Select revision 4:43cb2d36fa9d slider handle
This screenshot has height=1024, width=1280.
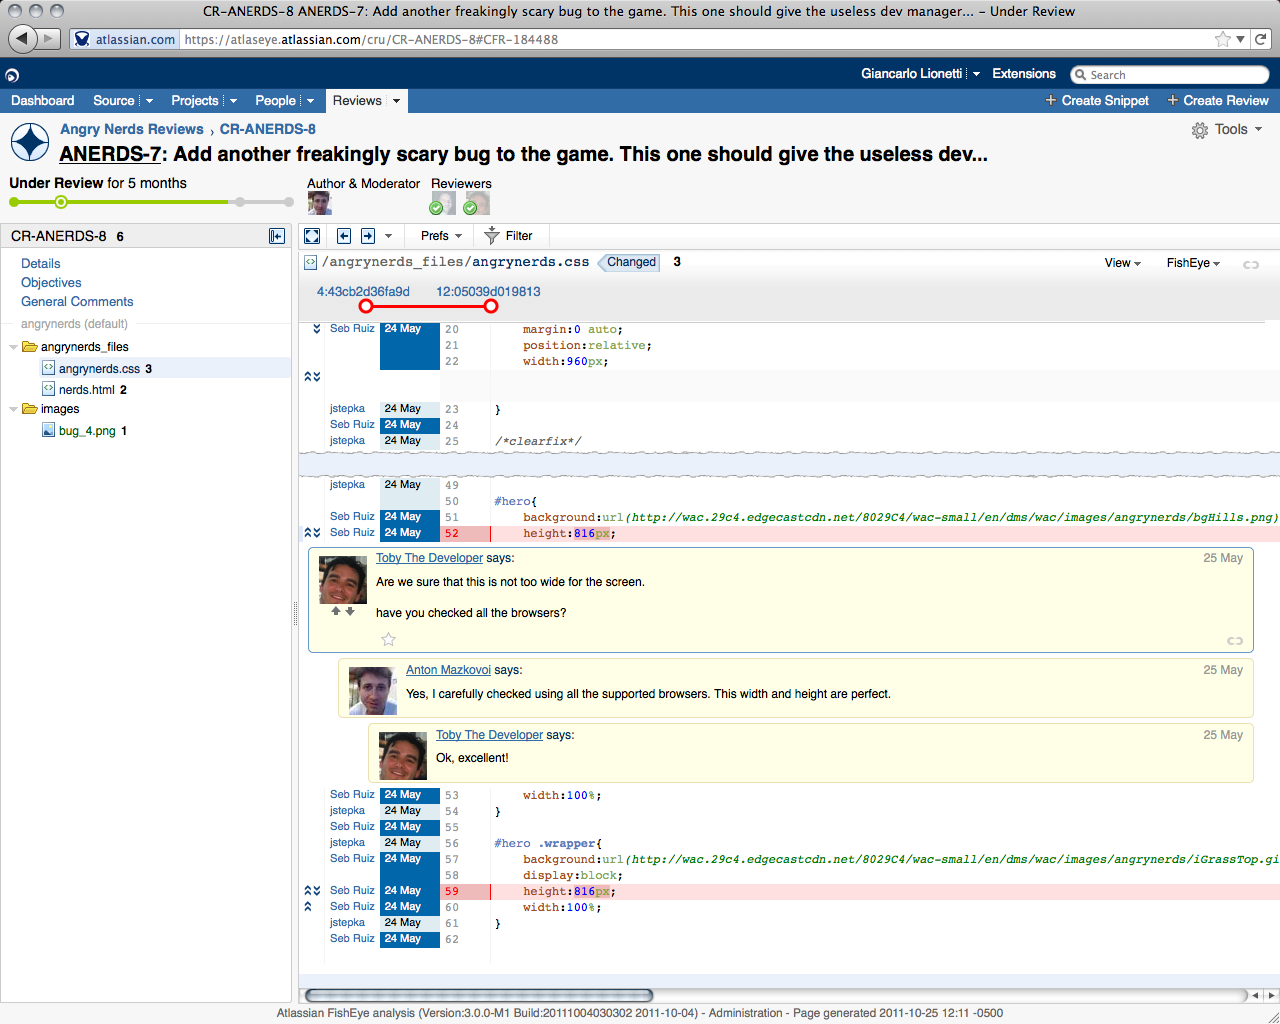tap(366, 306)
